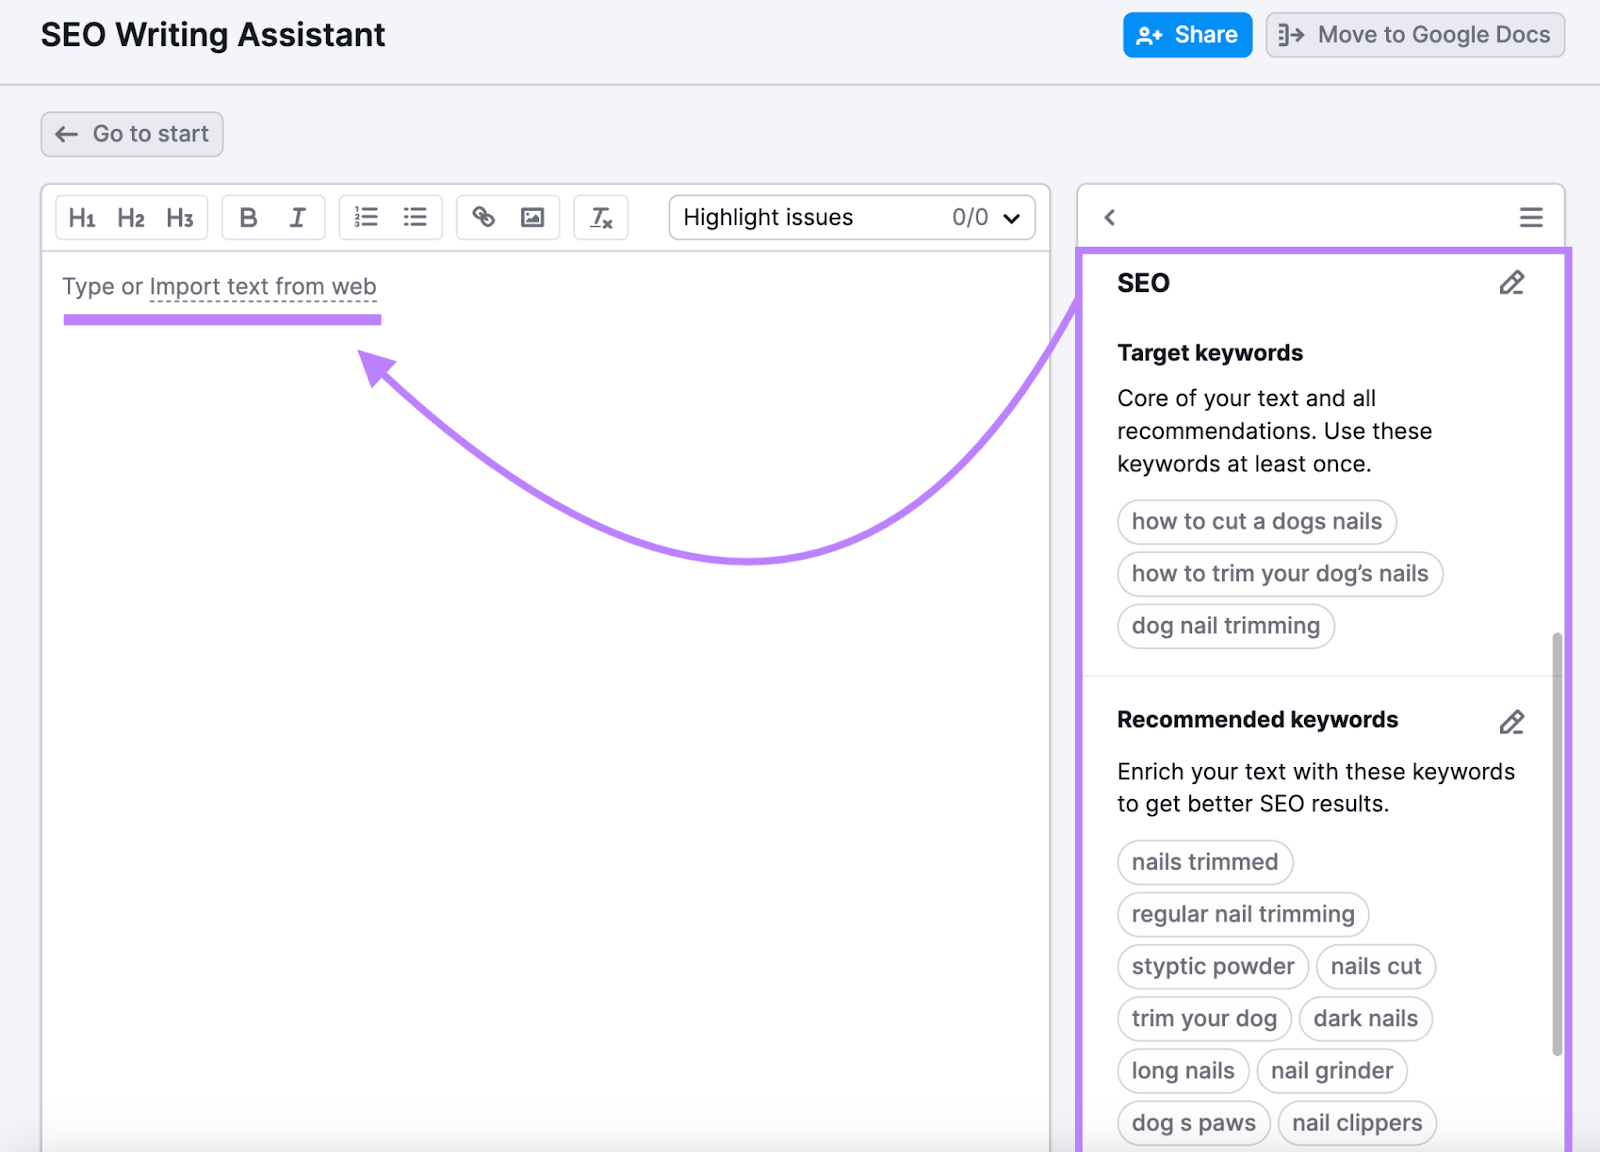Click Move to Google Docs

pyautogui.click(x=1413, y=34)
